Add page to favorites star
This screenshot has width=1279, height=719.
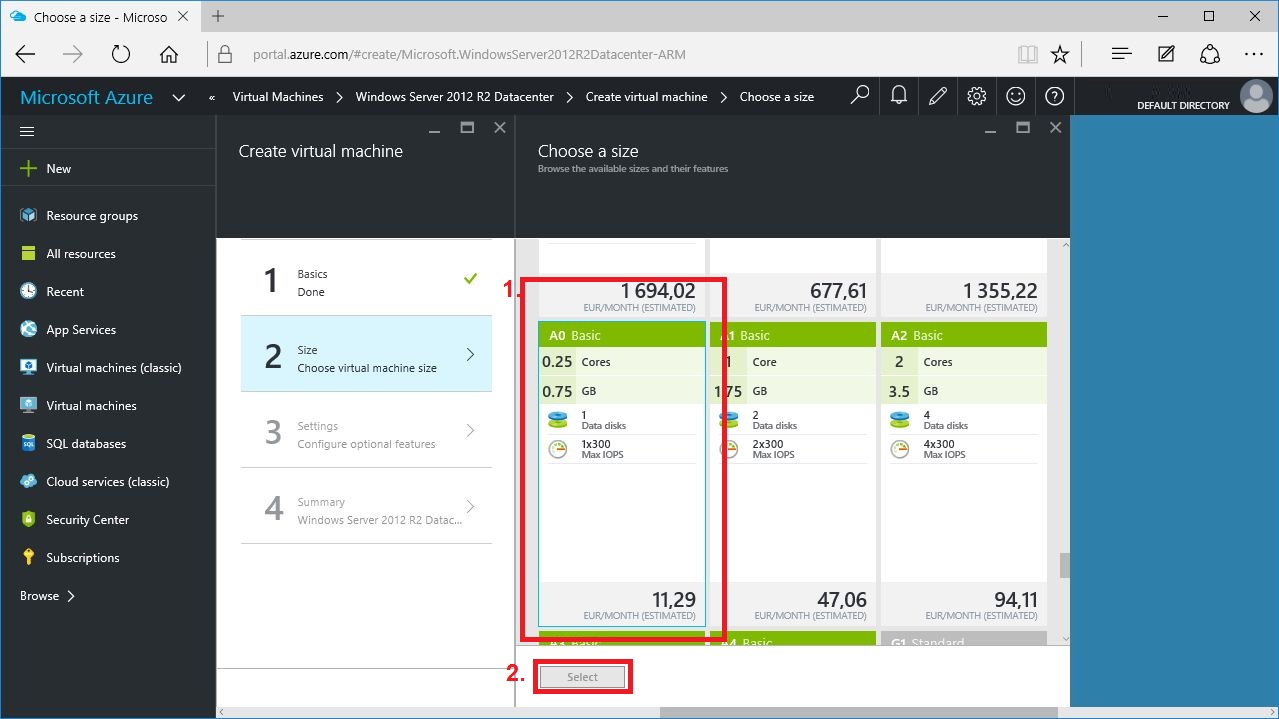tap(1060, 54)
